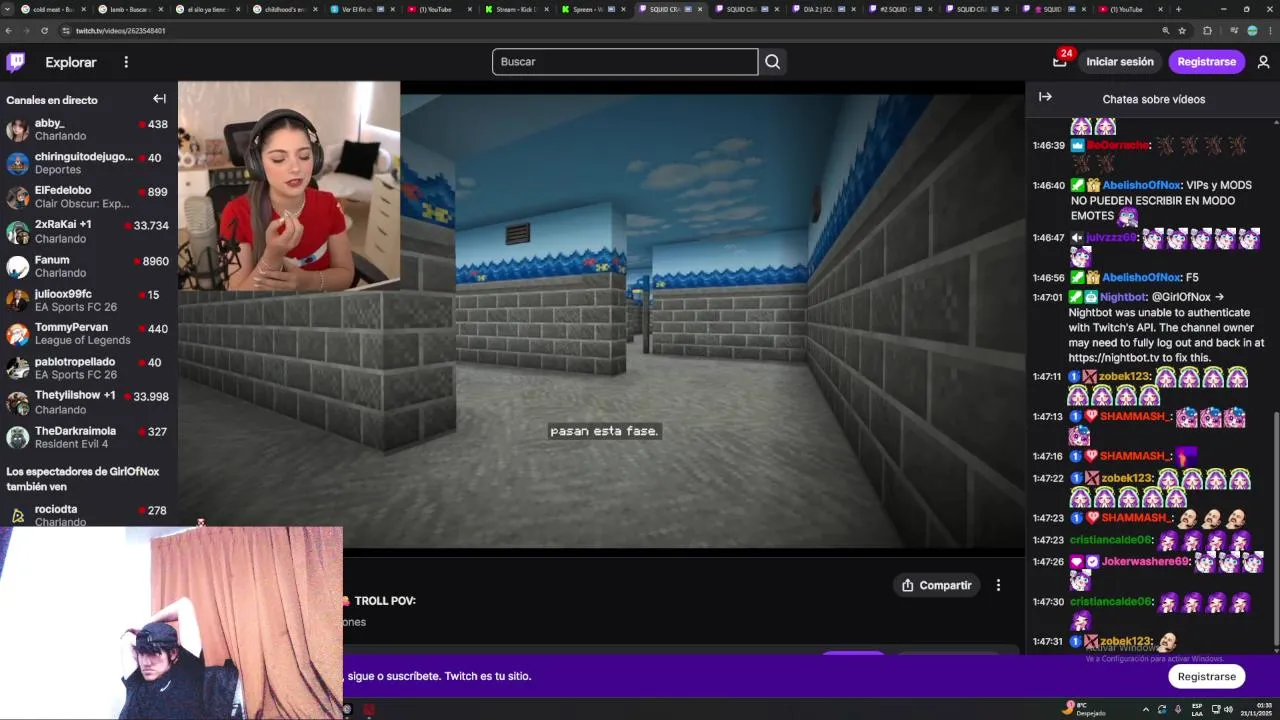The image size is (1280, 720).
Task: Click the Compartir button
Action: (936, 585)
